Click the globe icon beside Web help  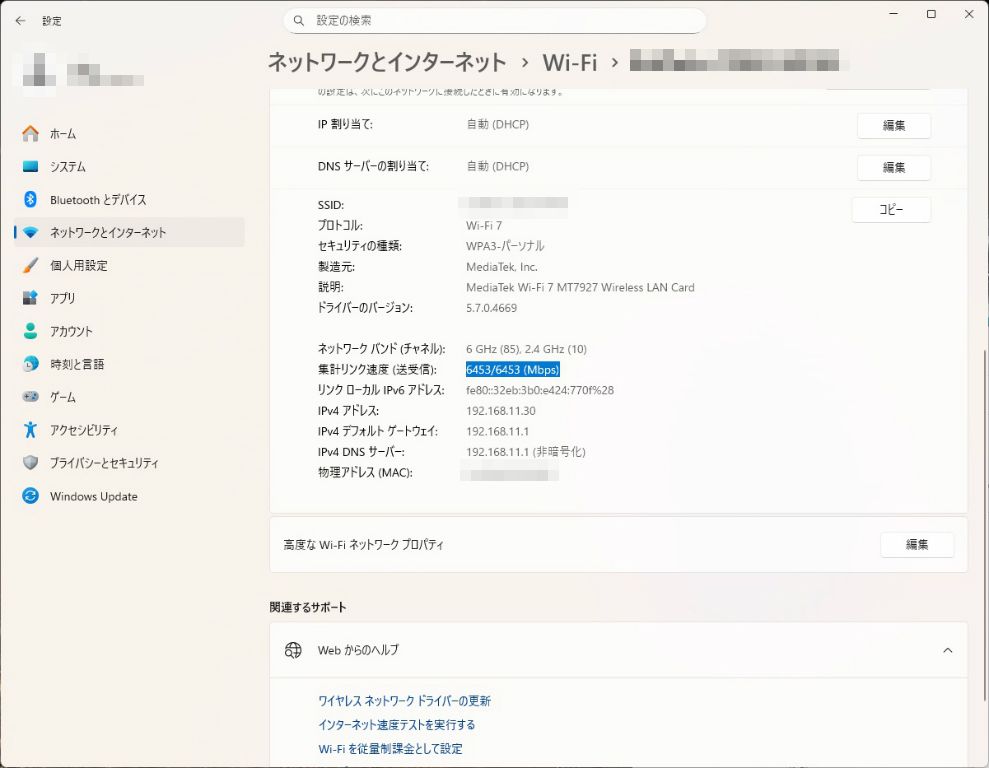293,650
